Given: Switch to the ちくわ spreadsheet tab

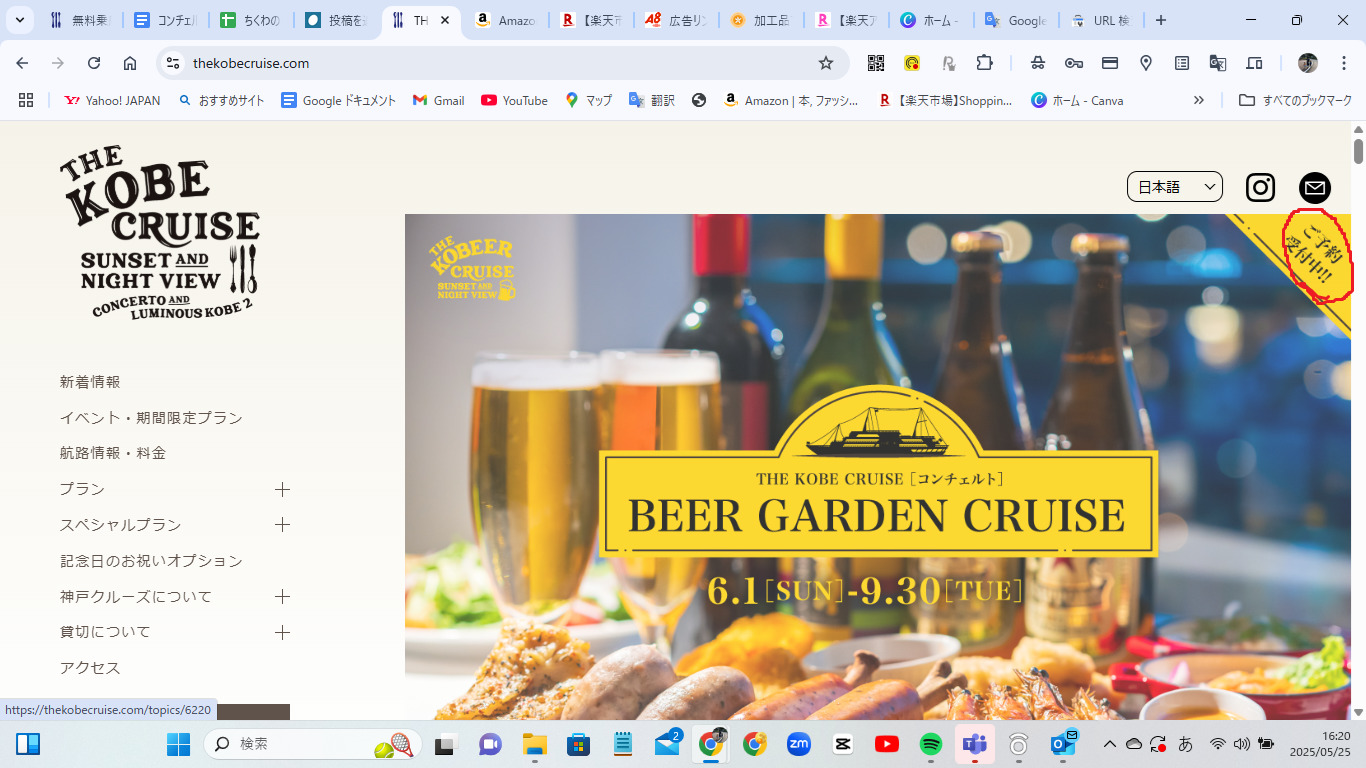Looking at the screenshot, I should click(251, 20).
